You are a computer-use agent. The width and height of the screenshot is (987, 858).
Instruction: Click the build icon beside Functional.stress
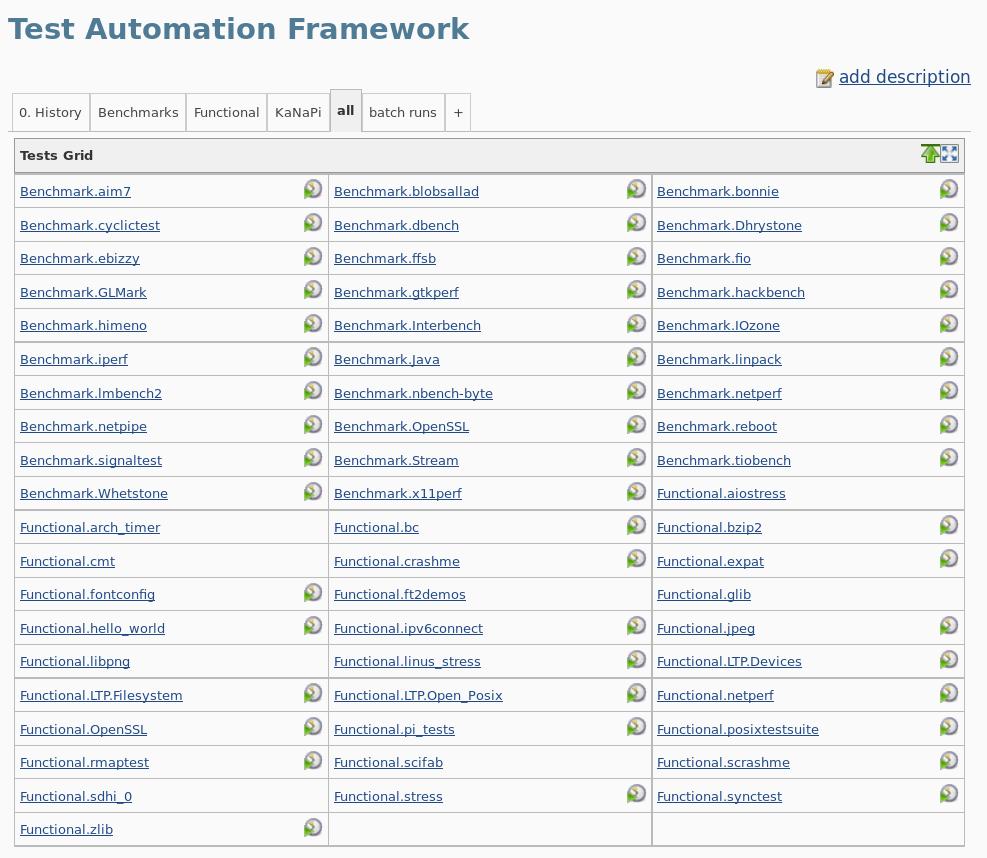(x=636, y=794)
